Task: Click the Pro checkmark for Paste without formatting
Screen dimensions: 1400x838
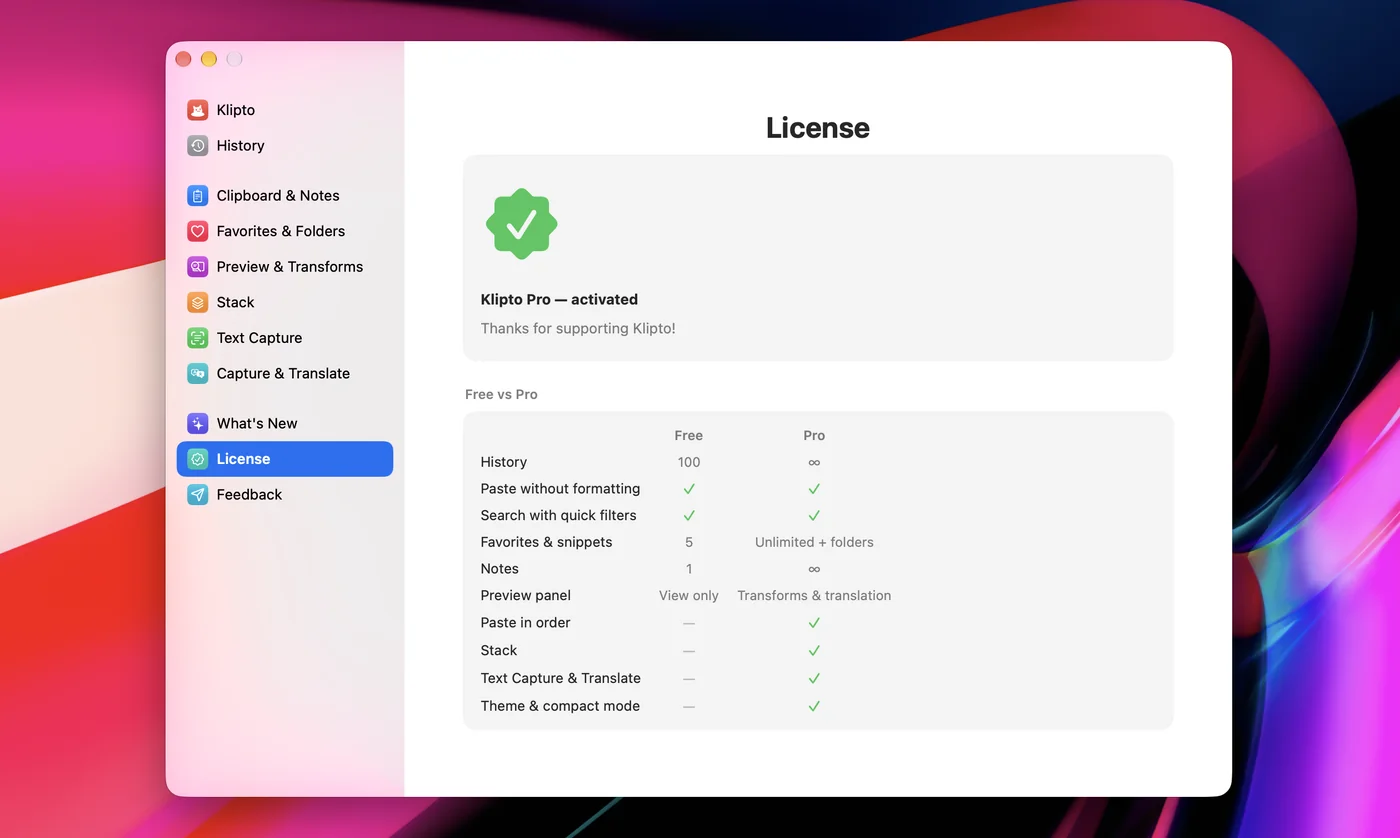Action: [x=814, y=489]
